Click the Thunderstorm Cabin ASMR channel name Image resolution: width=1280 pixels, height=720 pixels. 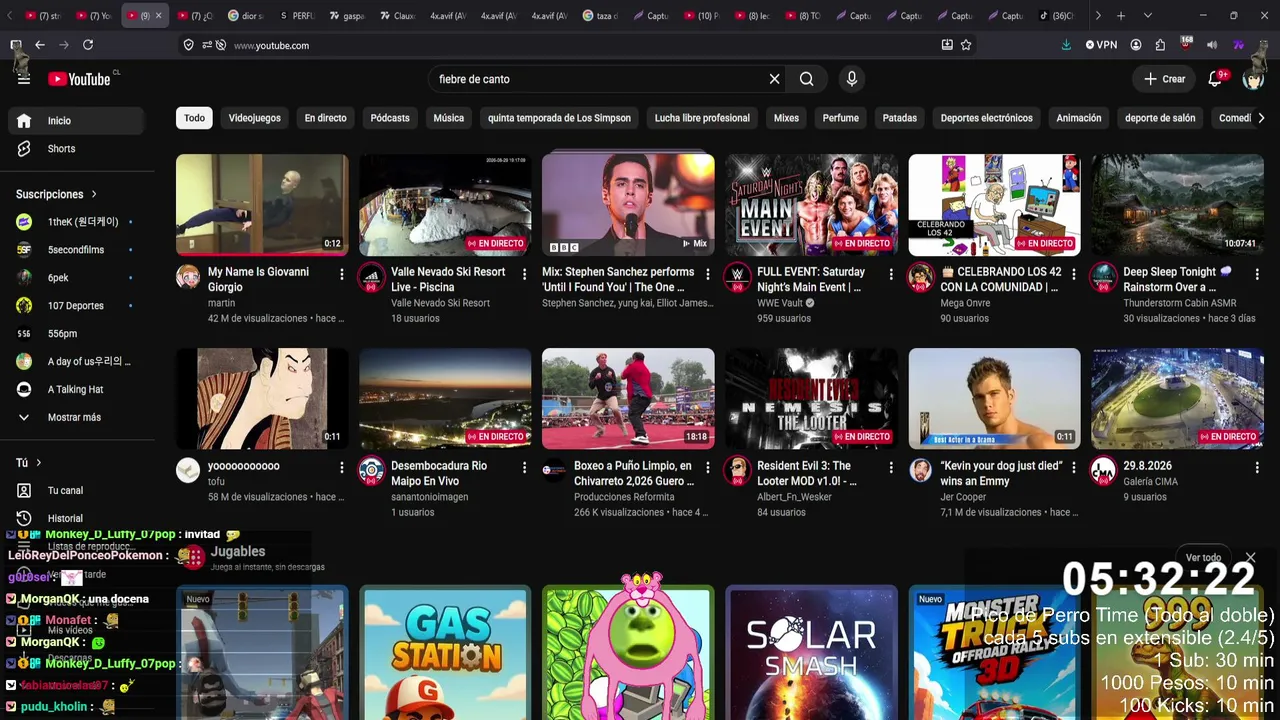1179,303
